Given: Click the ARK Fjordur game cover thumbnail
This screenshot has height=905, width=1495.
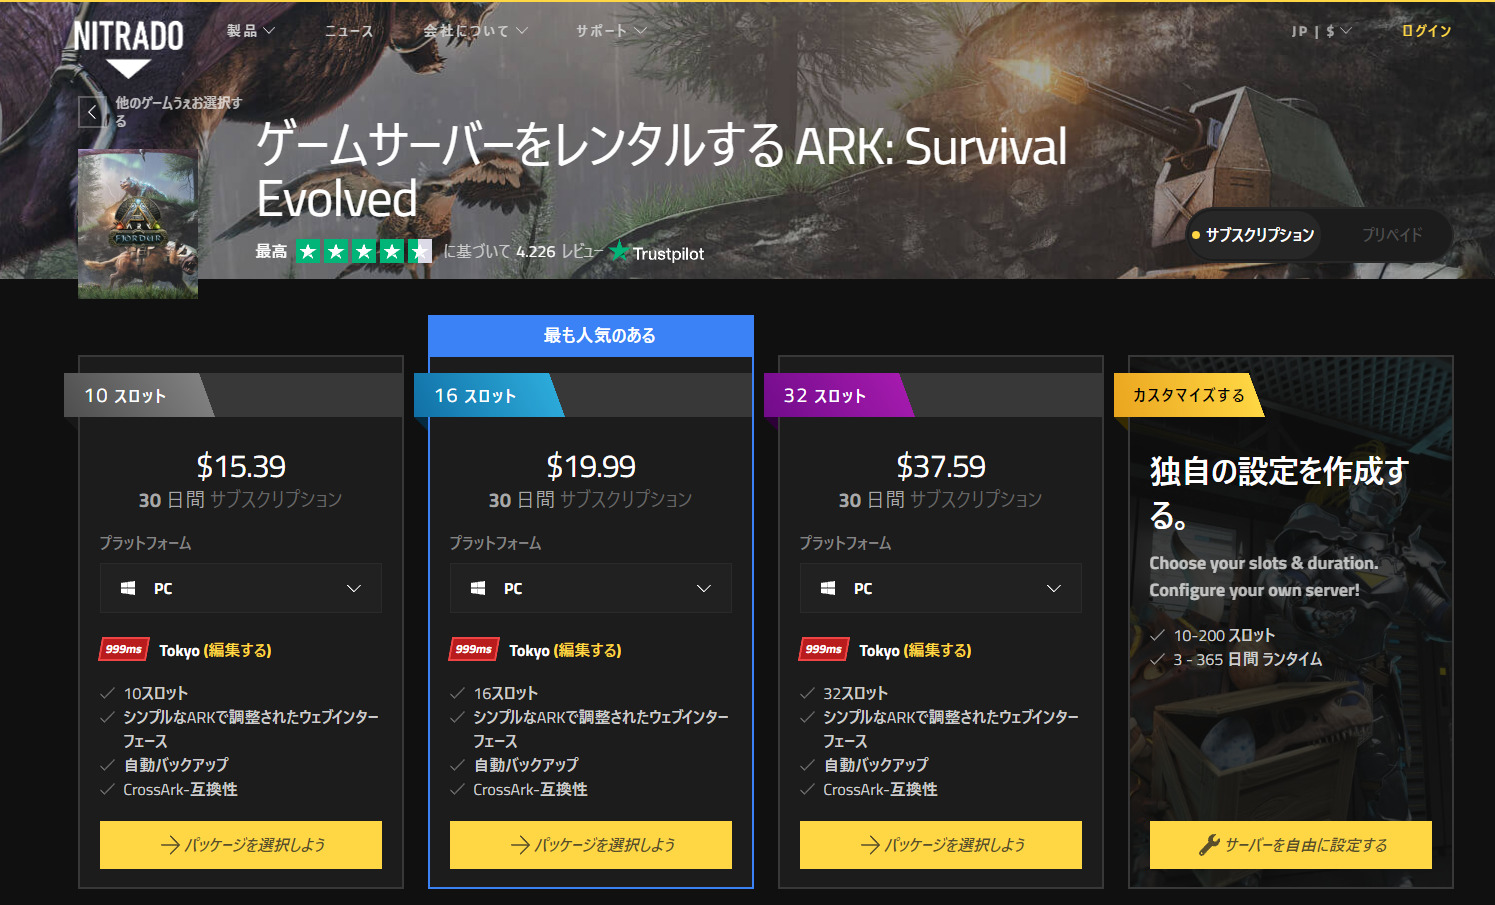Looking at the screenshot, I should 138,224.
